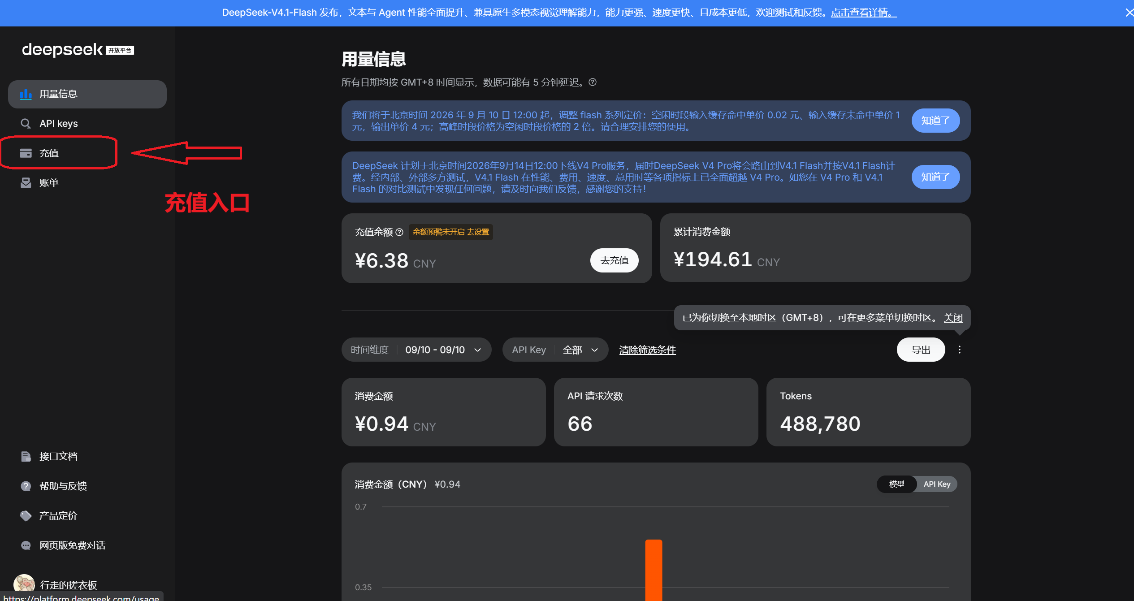Open the API Key 全部 filter dropdown
Image resolution: width=1134 pixels, height=601 pixels.
[x=555, y=350]
